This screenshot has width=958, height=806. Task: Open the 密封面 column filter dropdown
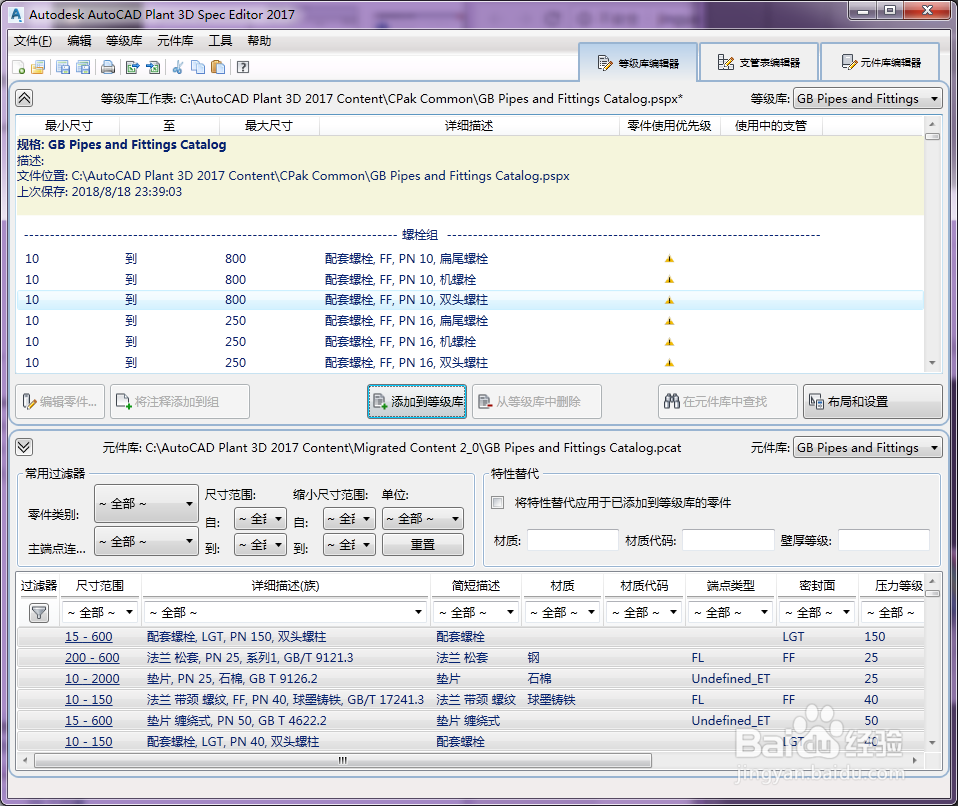(817, 612)
